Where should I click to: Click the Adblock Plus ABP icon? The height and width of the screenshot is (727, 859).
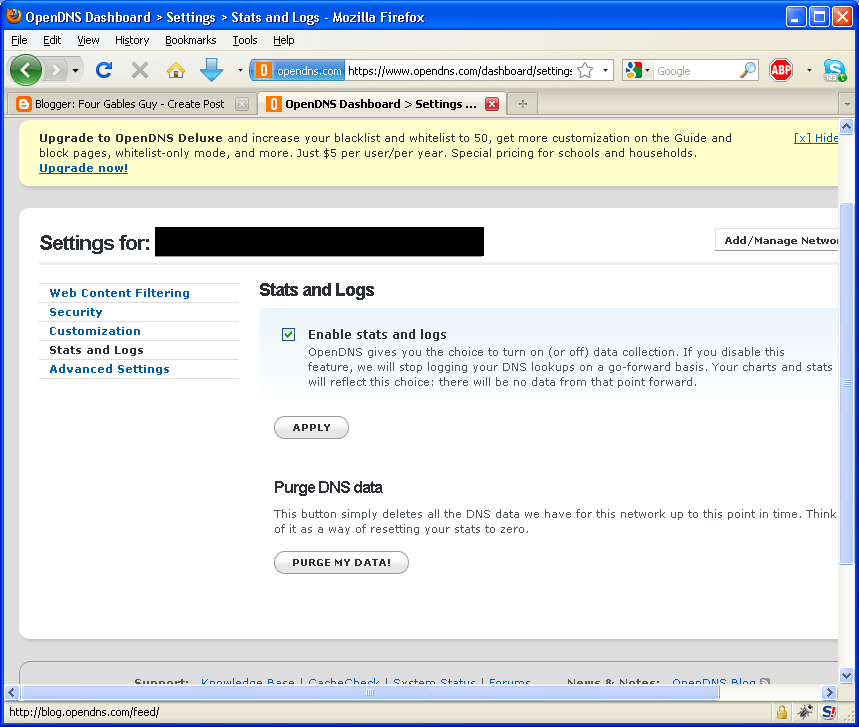pyautogui.click(x=781, y=70)
